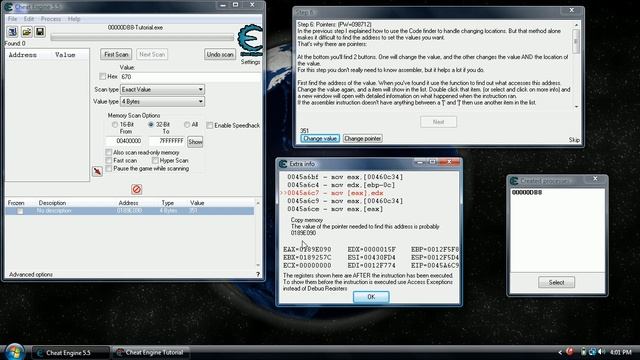Image resolution: width=640 pixels, height=360 pixels.
Task: Click the address table scrollbar
Action: pos(258,234)
